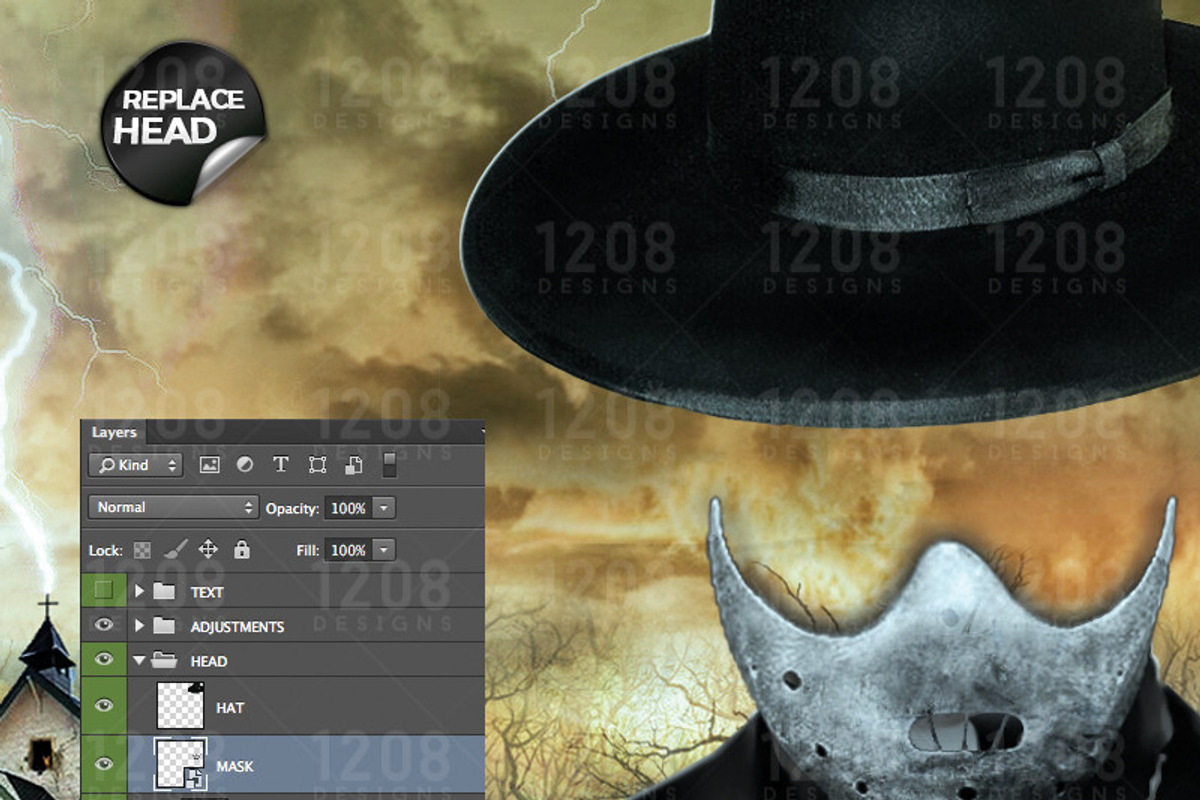Lock transparent pixels
Image resolution: width=1200 pixels, height=800 pixels.
click(x=142, y=550)
